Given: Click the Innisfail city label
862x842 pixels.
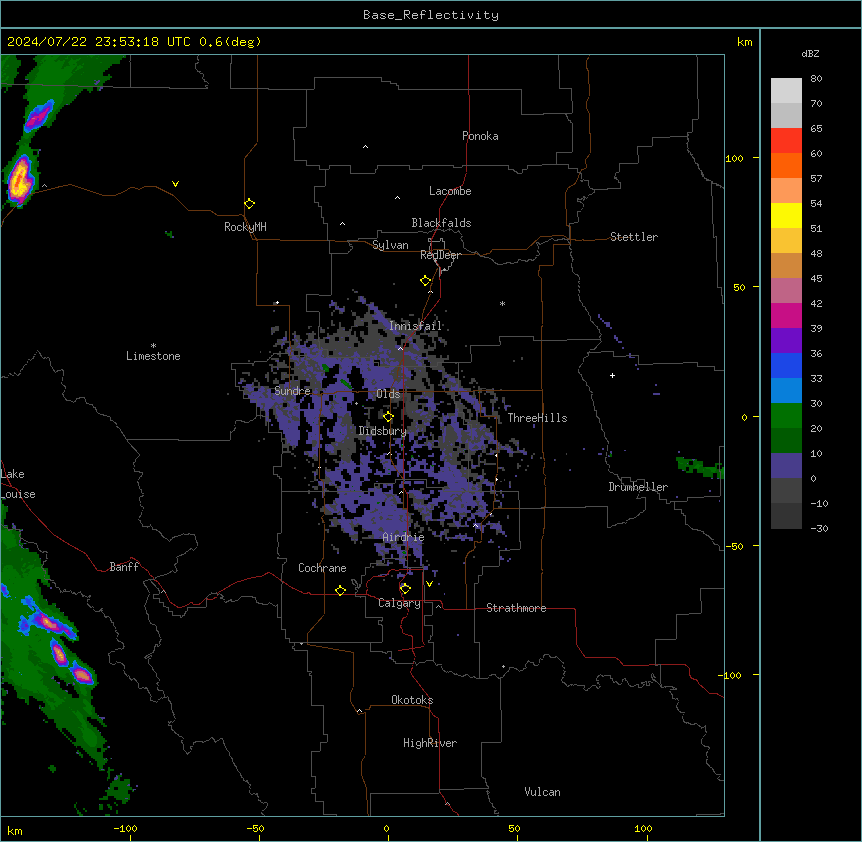Looking at the screenshot, I should tap(415, 326).
